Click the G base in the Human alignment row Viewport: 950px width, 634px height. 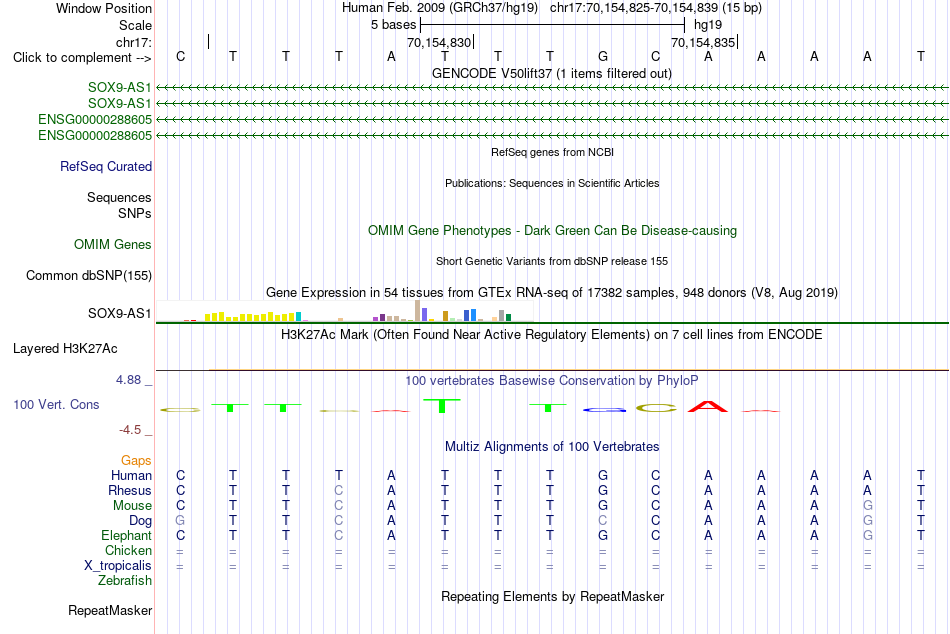click(602, 475)
